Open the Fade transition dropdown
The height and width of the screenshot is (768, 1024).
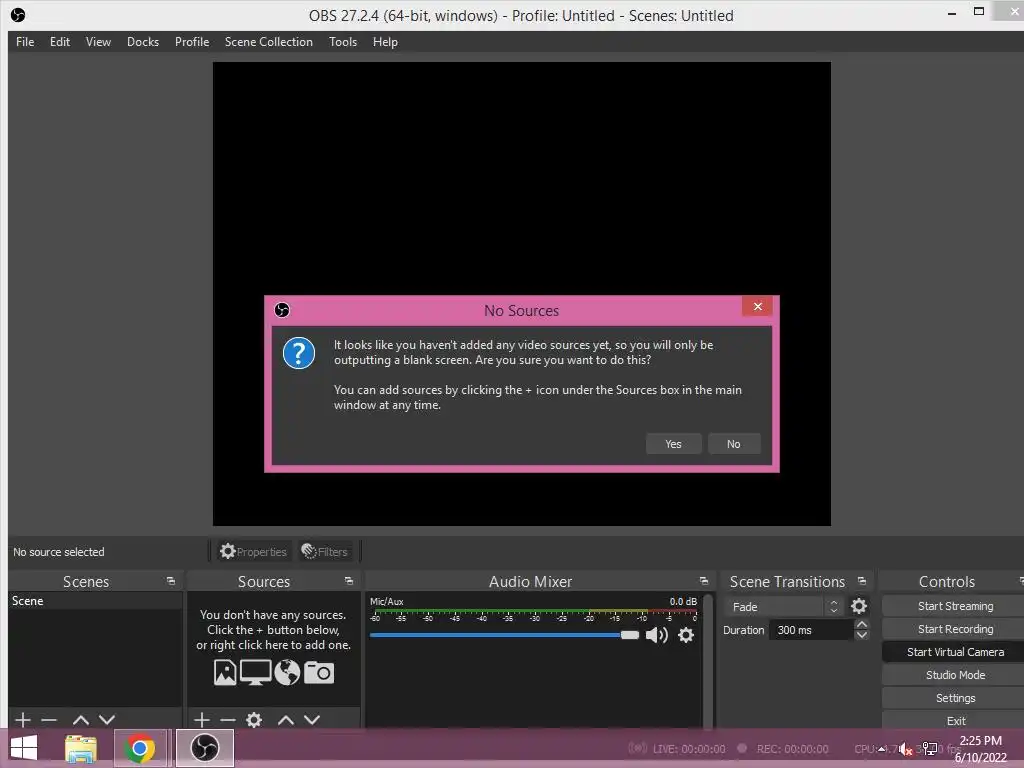click(x=783, y=607)
